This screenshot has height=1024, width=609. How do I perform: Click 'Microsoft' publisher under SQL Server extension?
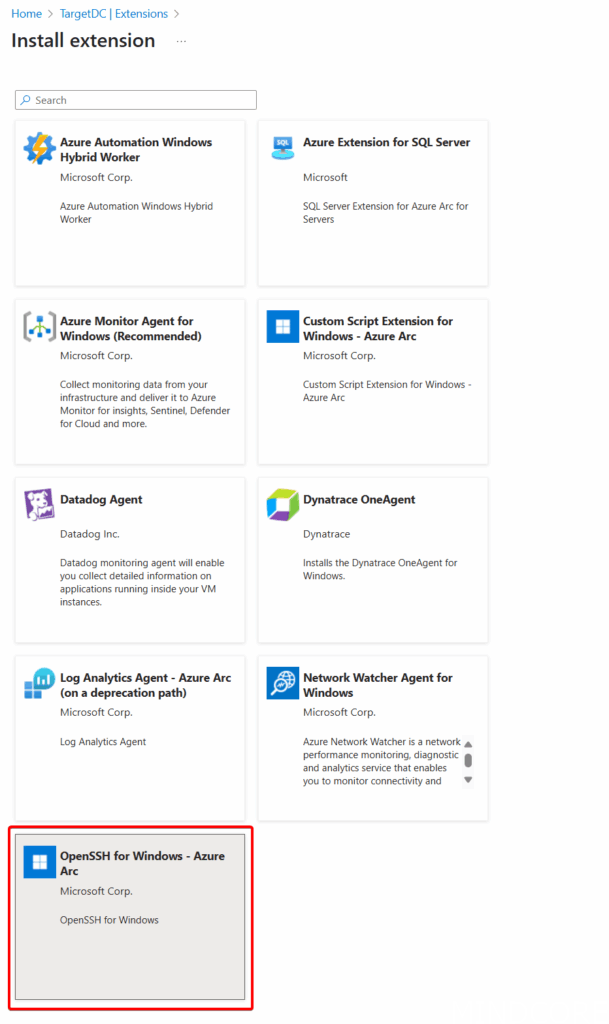325,178
